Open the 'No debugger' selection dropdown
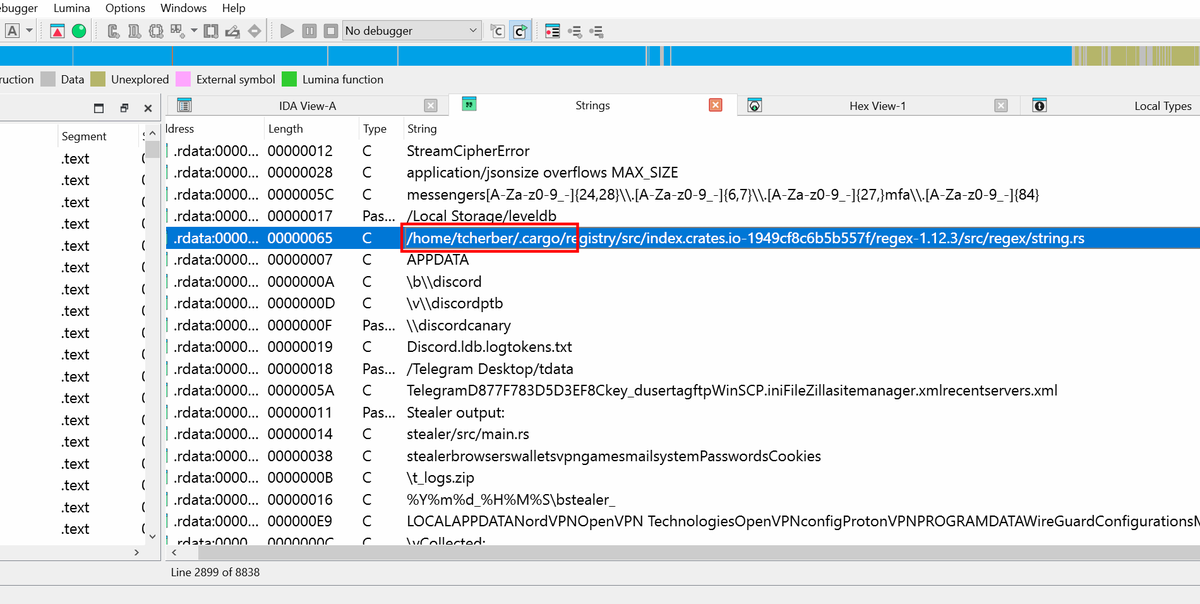The image size is (1200, 604). pyautogui.click(x=411, y=31)
